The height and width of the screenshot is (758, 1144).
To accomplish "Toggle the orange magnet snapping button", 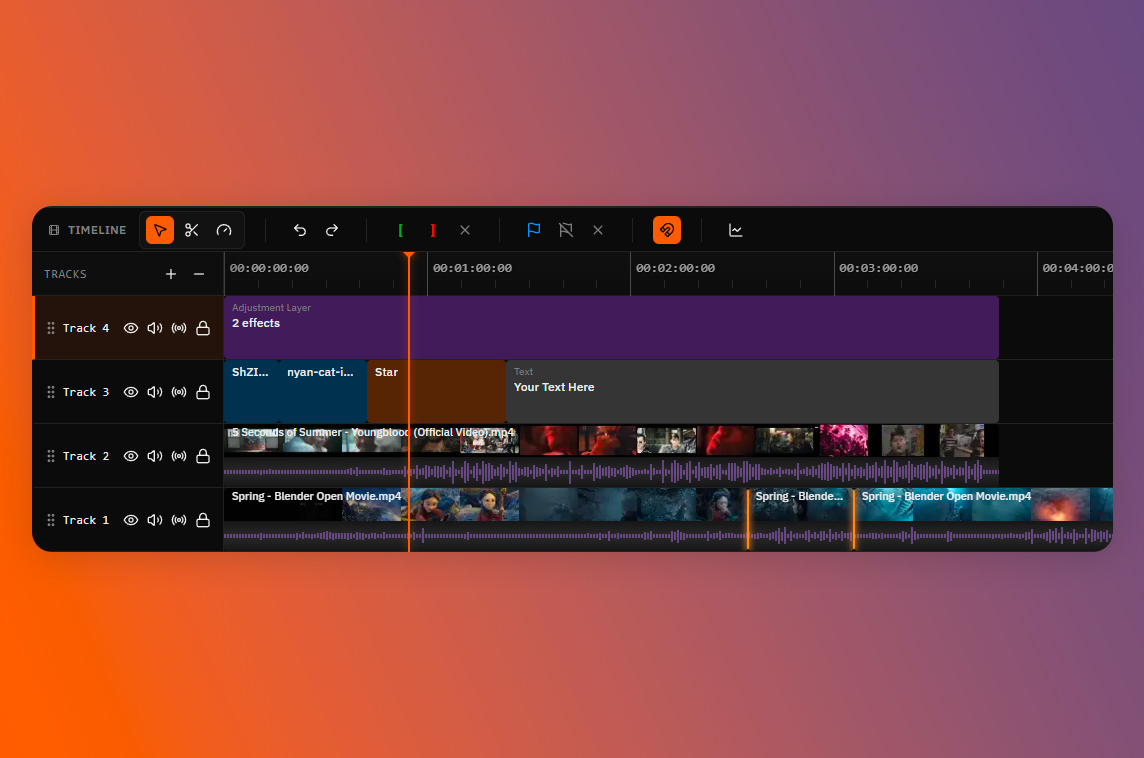I will 667,230.
